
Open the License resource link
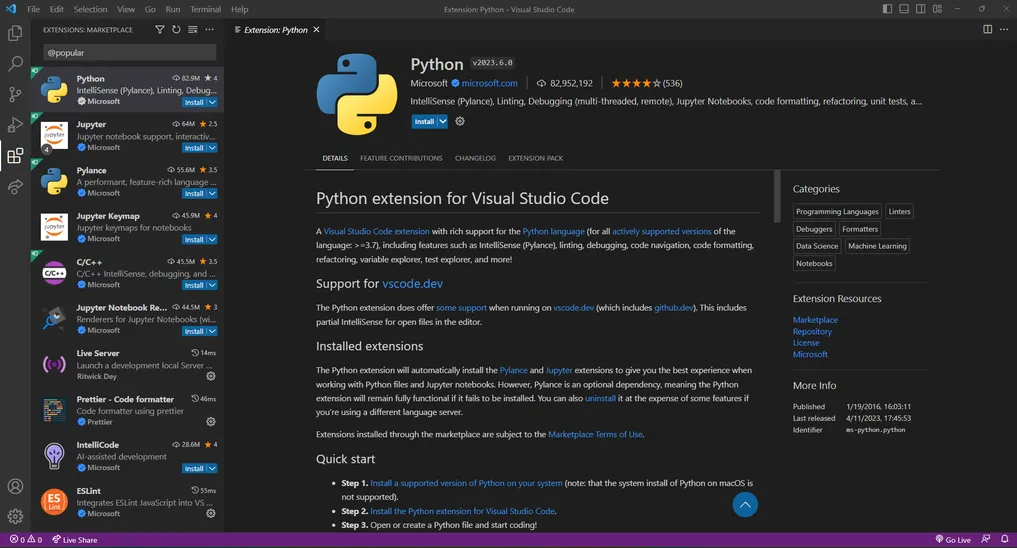point(806,342)
